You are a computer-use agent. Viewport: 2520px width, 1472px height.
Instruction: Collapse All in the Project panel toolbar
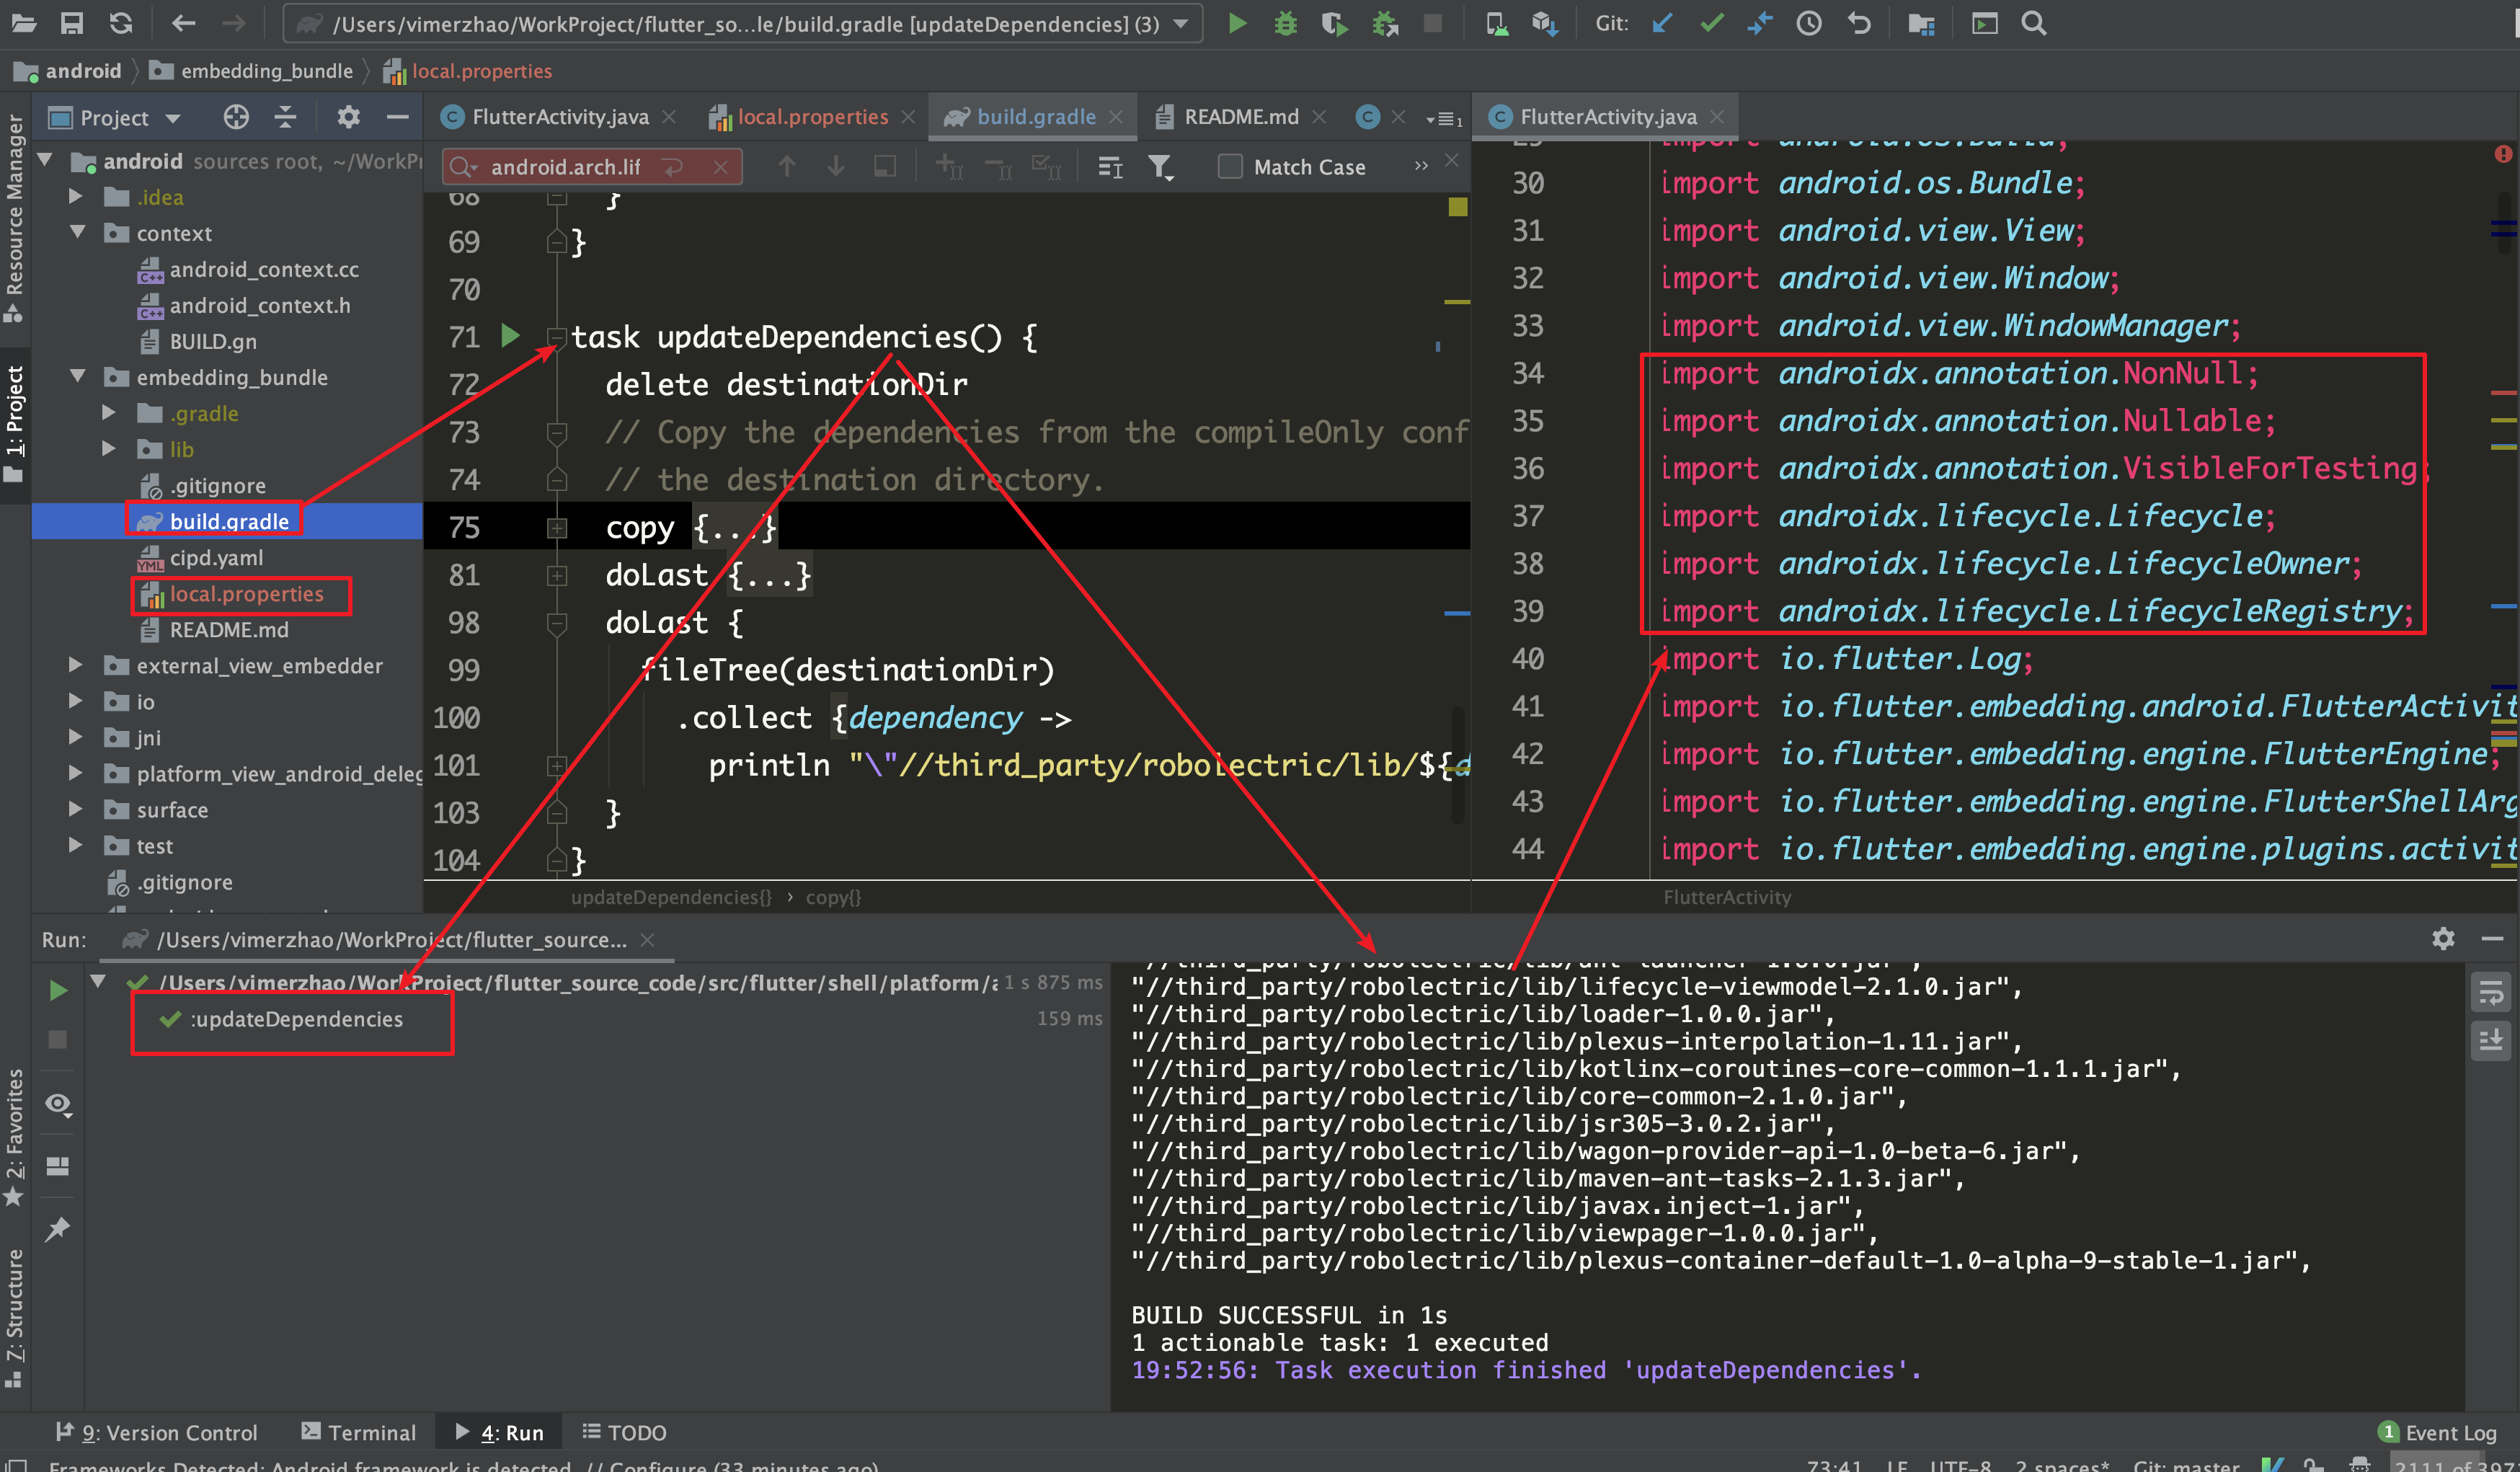[x=285, y=117]
